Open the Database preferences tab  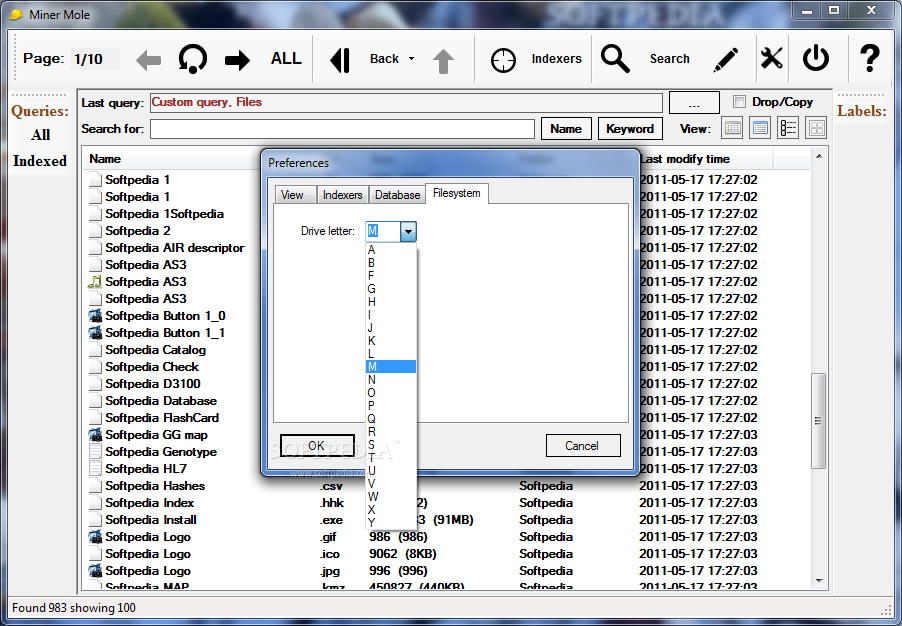coord(397,194)
